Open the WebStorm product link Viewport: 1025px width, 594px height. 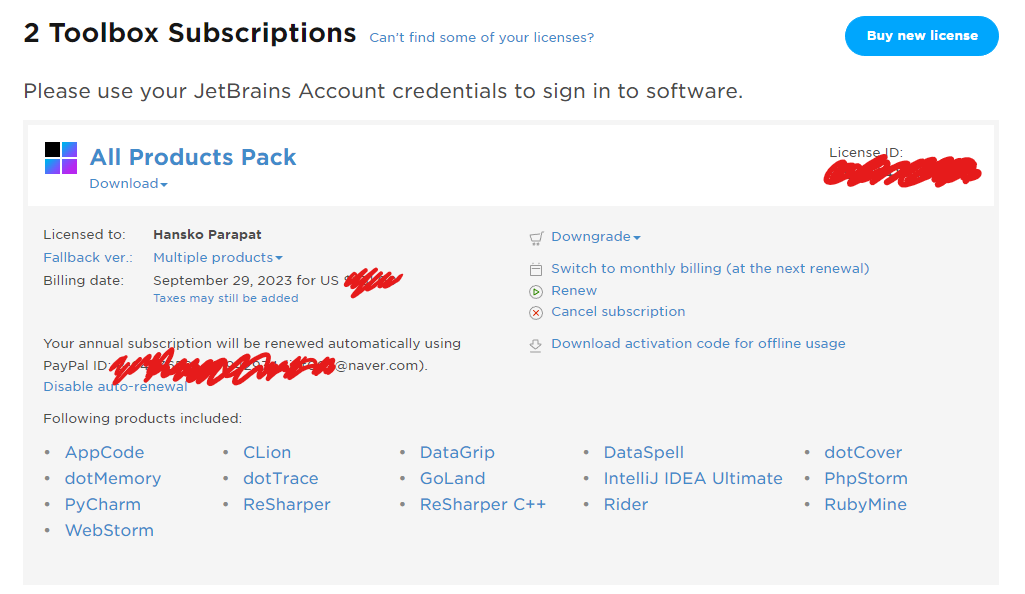click(x=109, y=531)
